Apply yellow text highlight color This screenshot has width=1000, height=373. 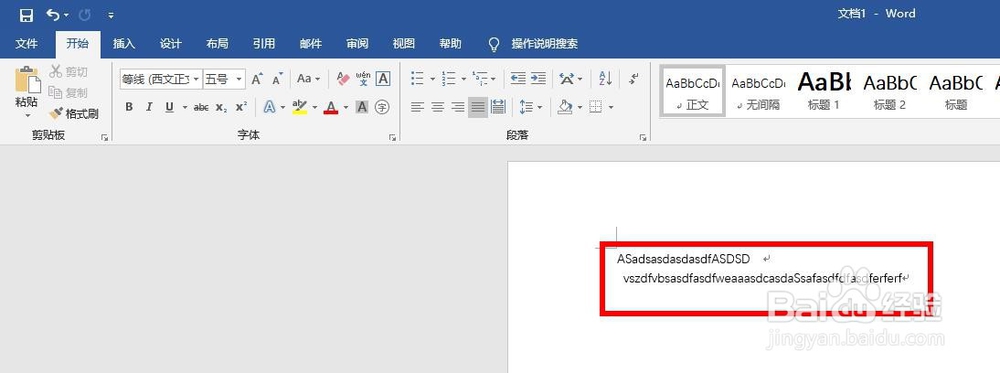(x=299, y=107)
